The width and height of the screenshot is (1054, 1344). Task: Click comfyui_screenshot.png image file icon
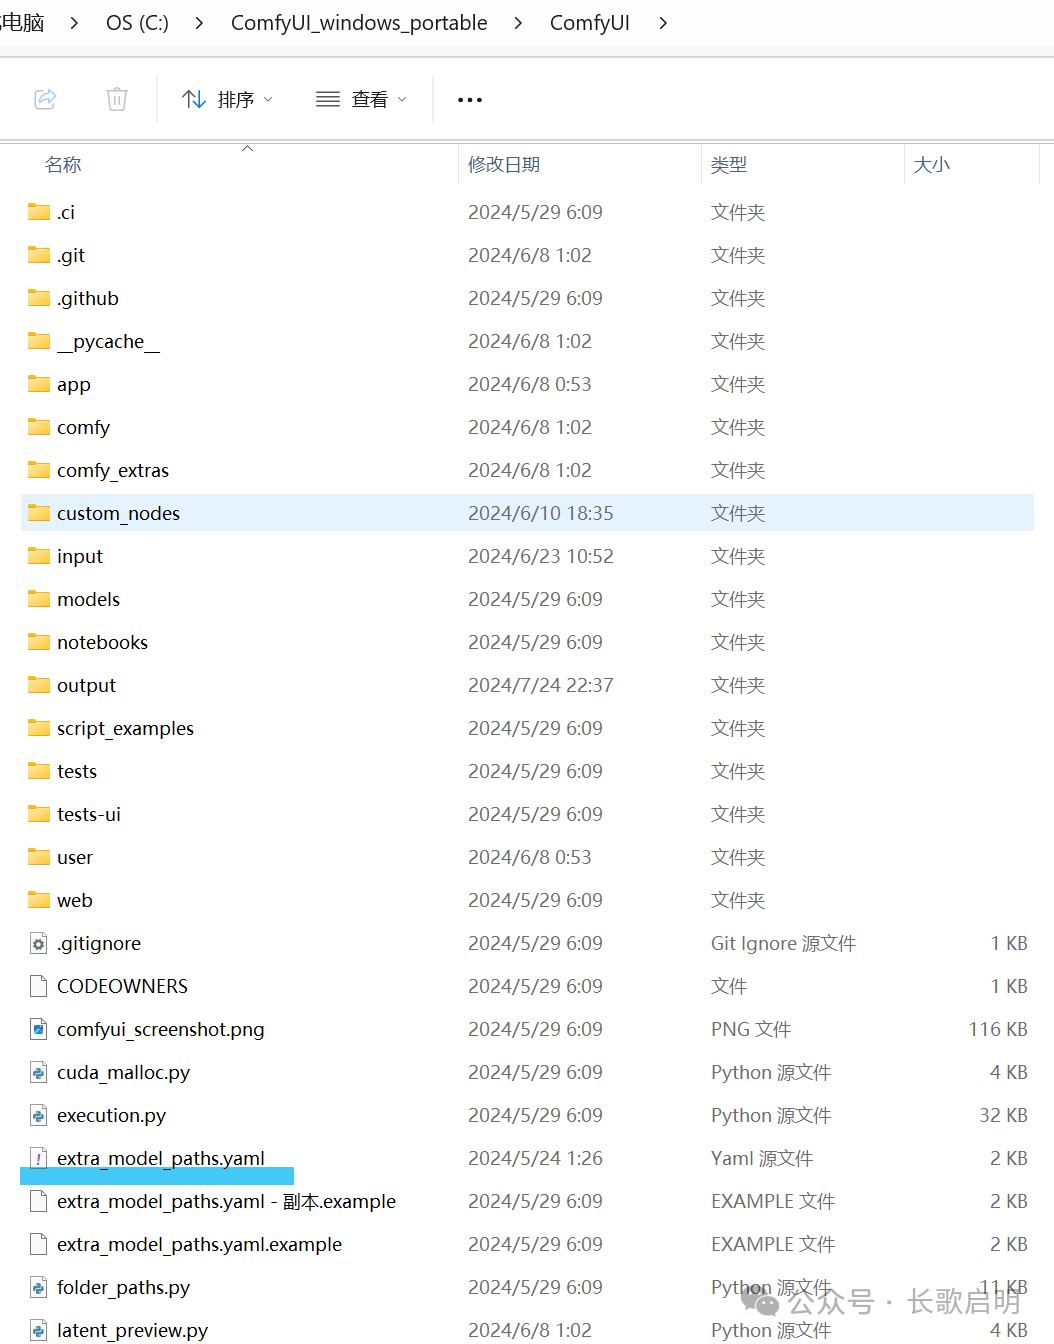[x=39, y=1029]
